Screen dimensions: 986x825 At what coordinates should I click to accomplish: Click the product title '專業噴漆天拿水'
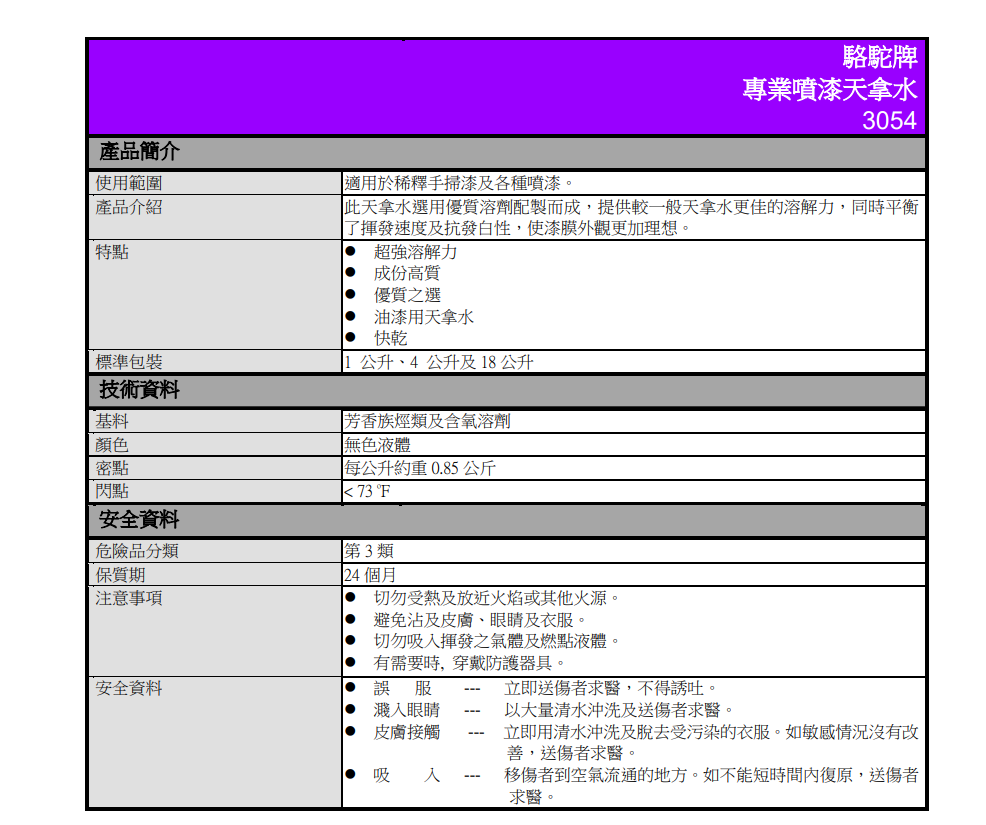[x=829, y=89]
